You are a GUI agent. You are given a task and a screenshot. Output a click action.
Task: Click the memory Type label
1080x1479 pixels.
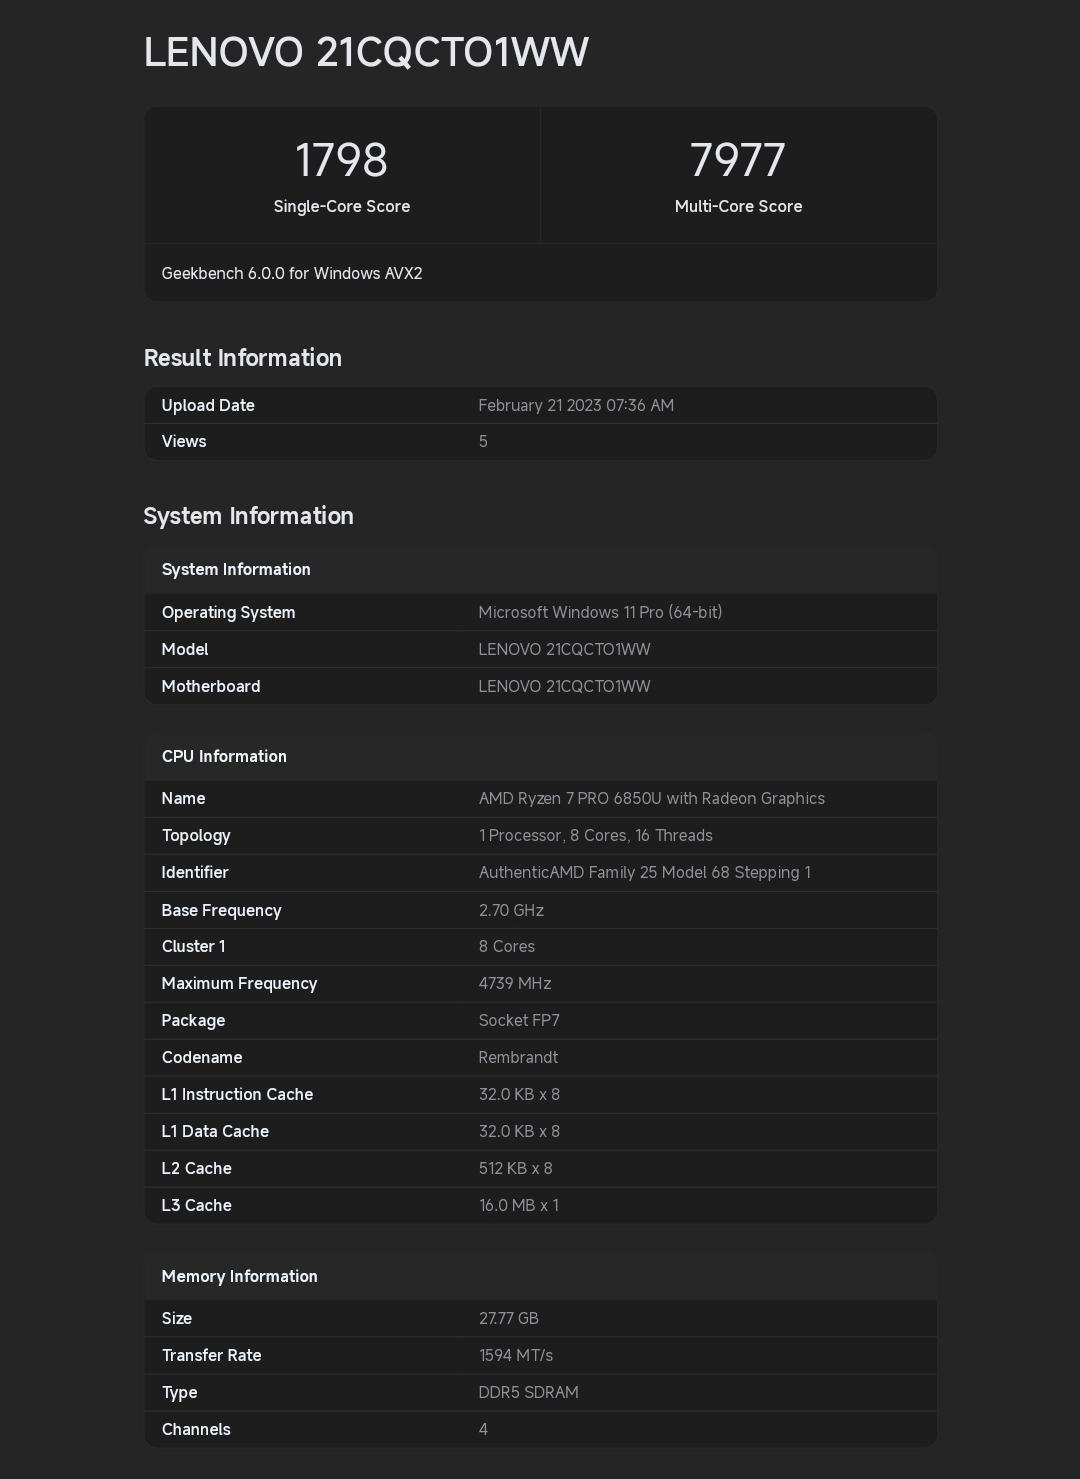(180, 1392)
